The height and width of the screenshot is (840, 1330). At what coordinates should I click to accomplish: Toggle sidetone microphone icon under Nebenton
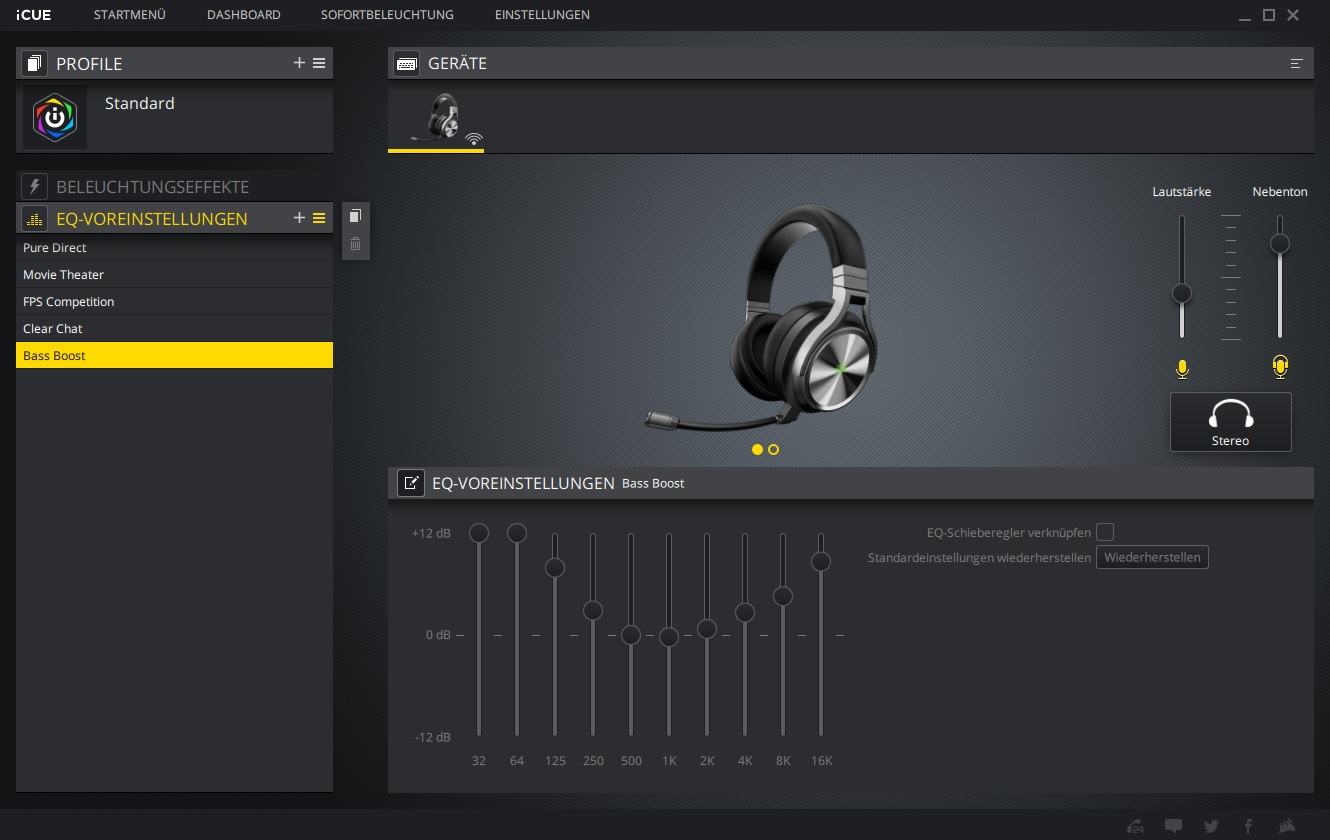(x=1280, y=367)
